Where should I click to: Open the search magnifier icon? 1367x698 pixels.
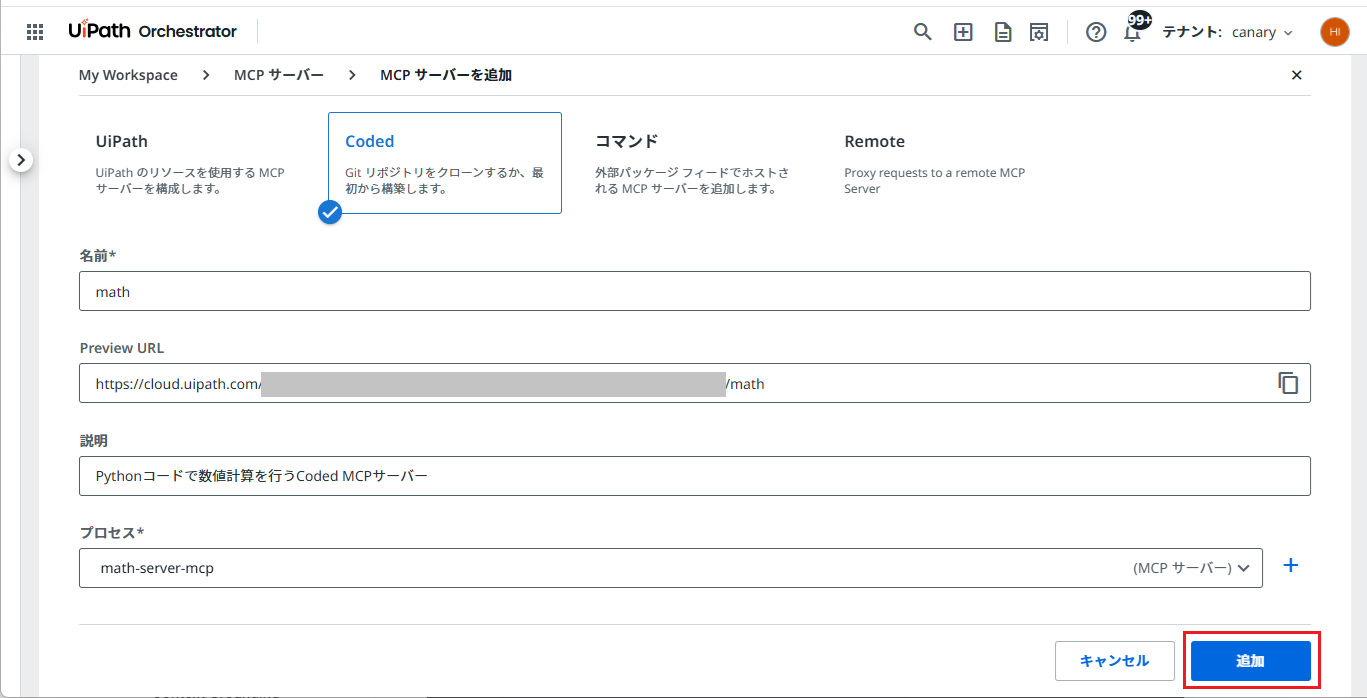click(x=923, y=32)
